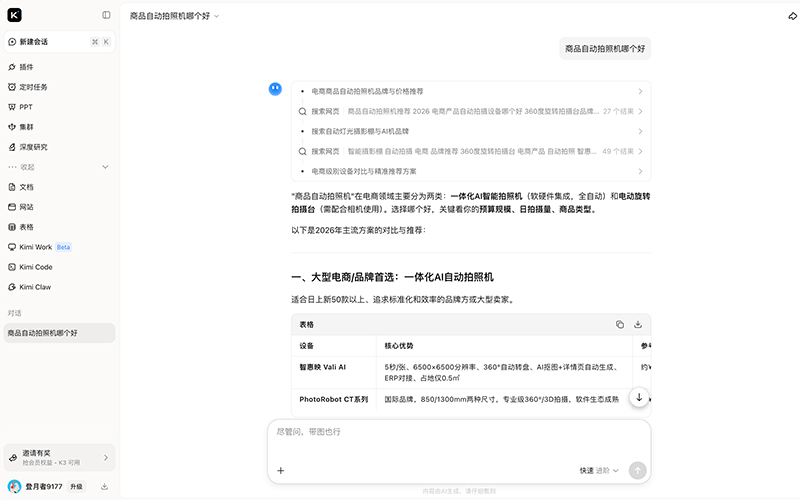Click the share icon in header
The image size is (800, 500).
pyautogui.click(x=792, y=16)
